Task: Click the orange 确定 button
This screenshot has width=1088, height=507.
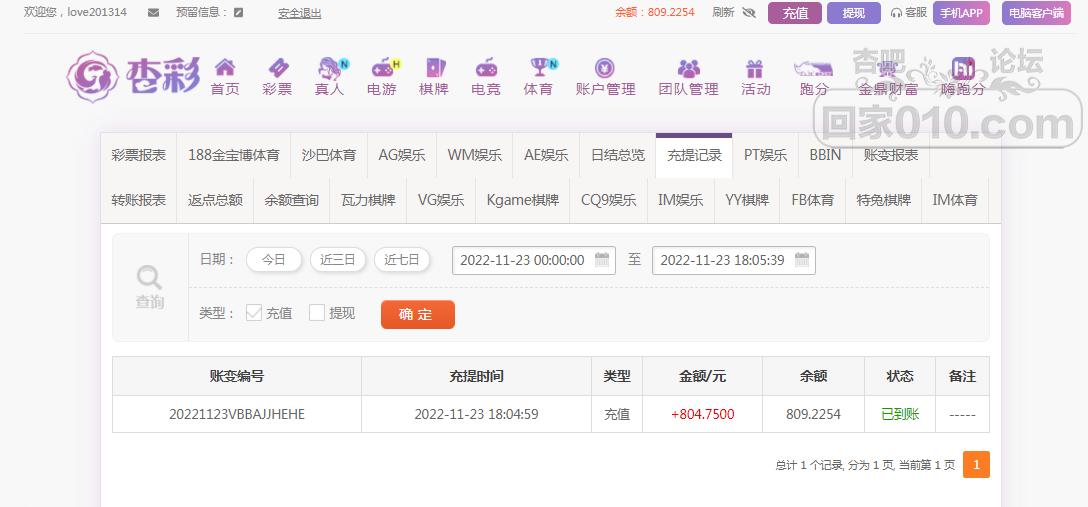Action: 418,314
